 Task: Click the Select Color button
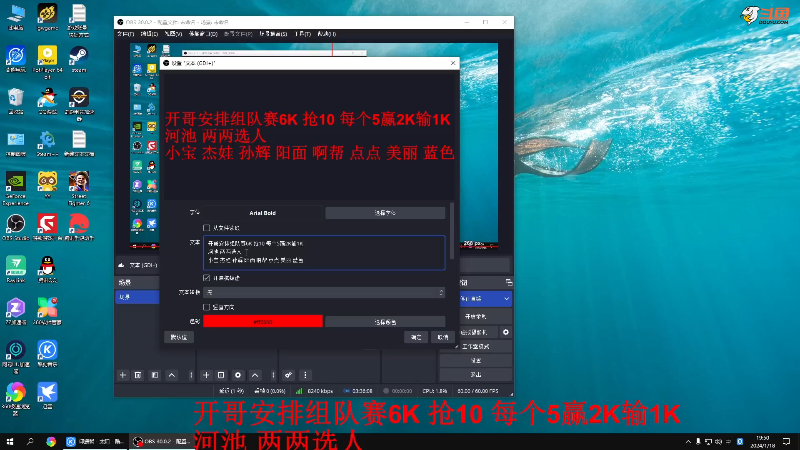pos(385,322)
